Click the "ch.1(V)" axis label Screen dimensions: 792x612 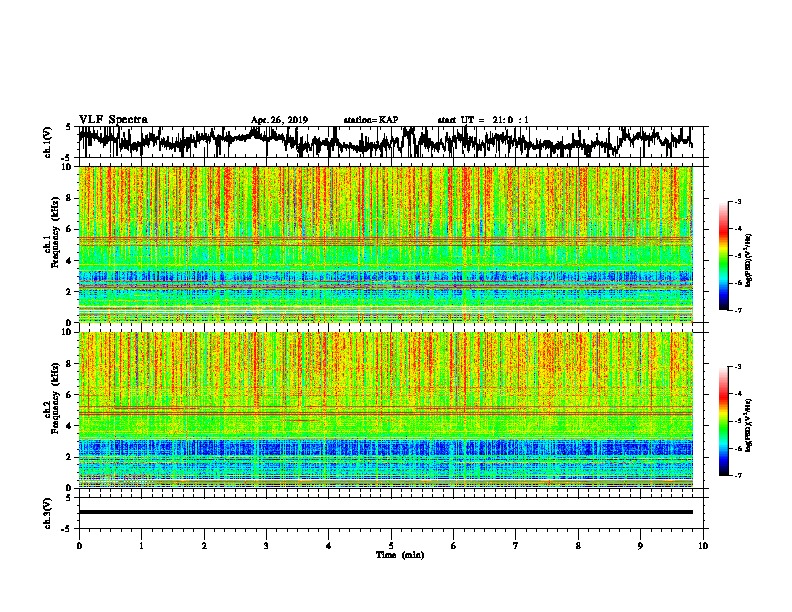coord(48,142)
